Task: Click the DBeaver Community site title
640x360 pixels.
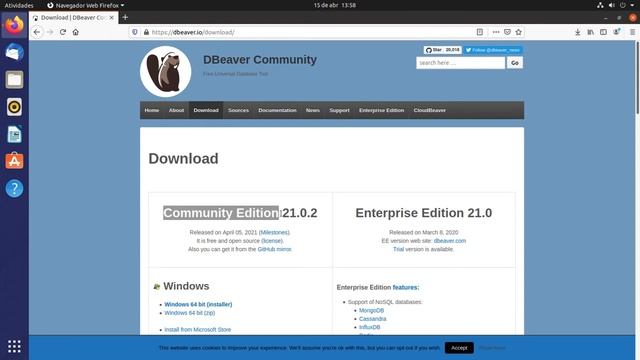Action: click(260, 60)
